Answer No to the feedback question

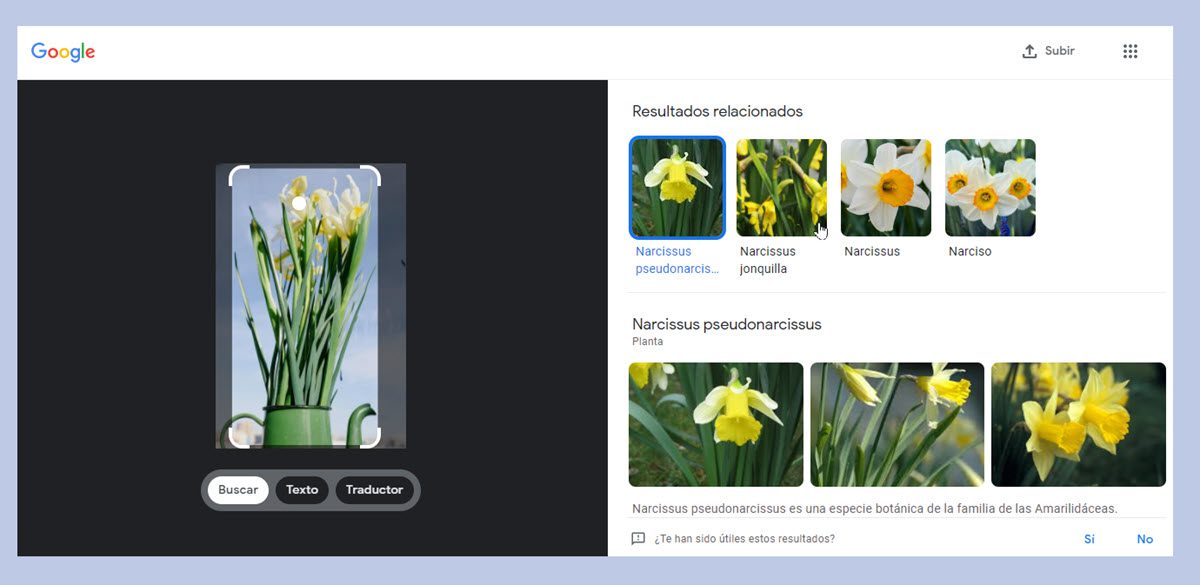1145,539
